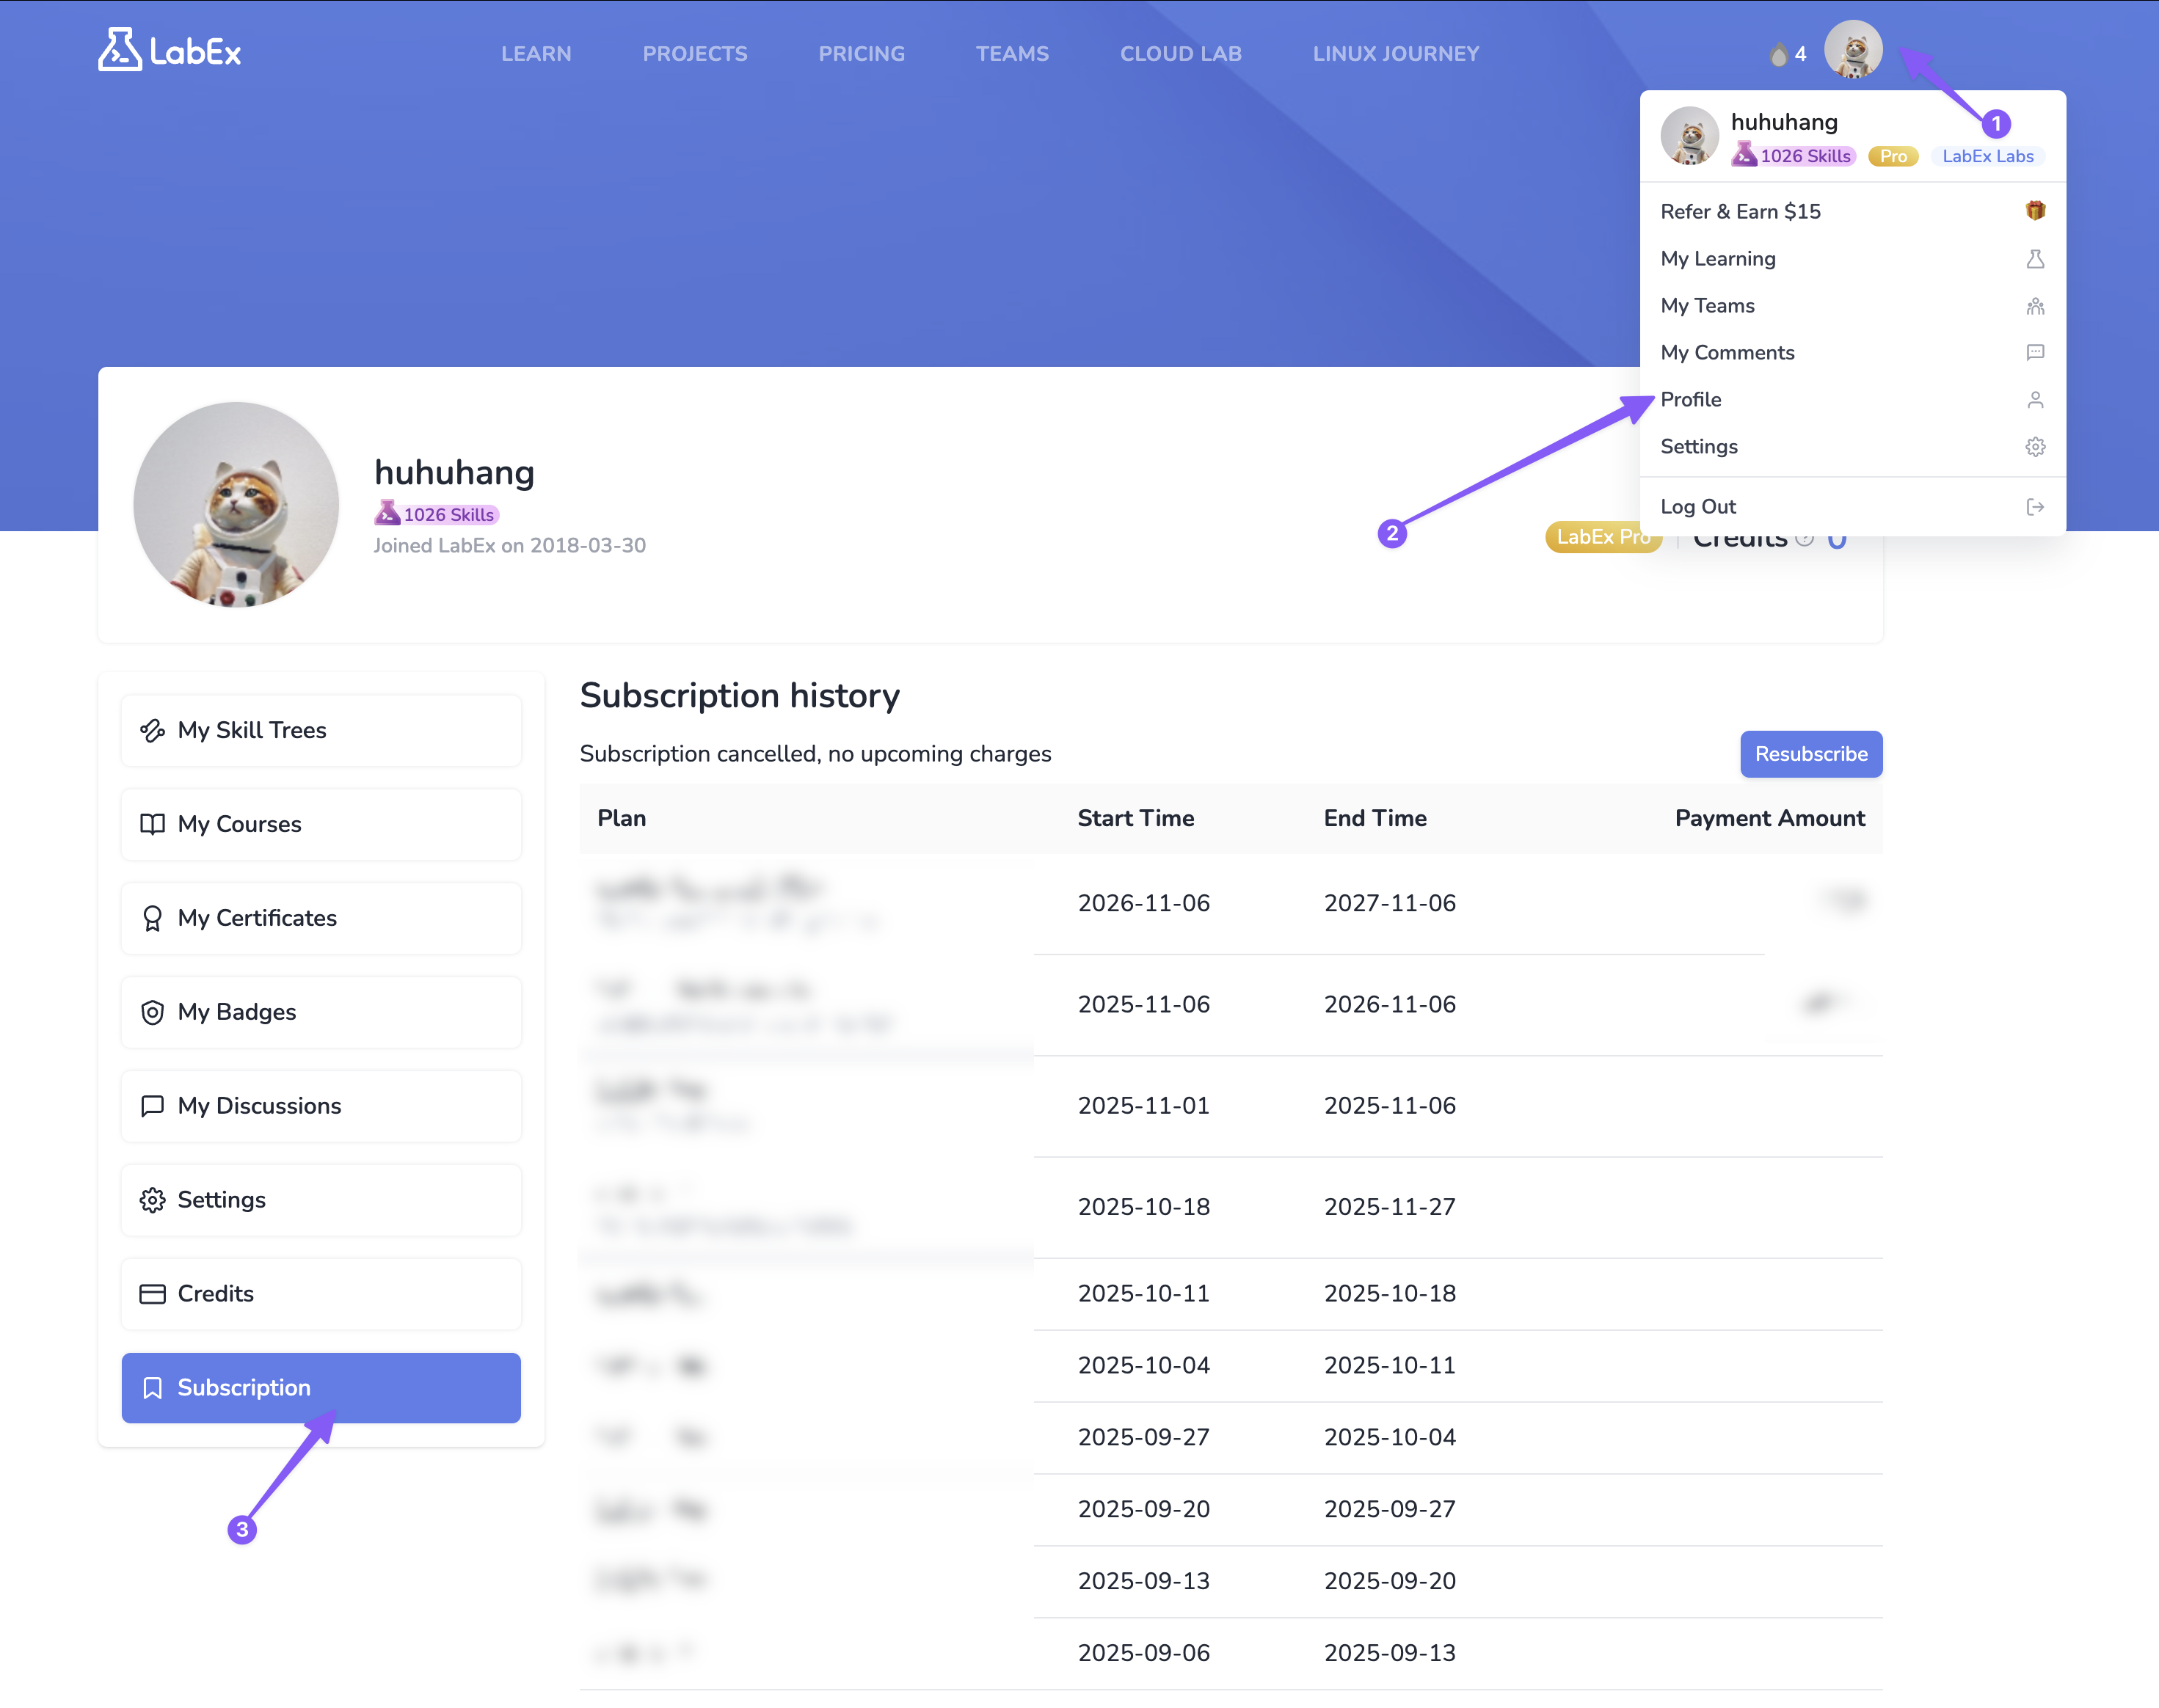Image resolution: width=2159 pixels, height=1708 pixels.
Task: Click the Log Out exit icon
Action: (2034, 507)
